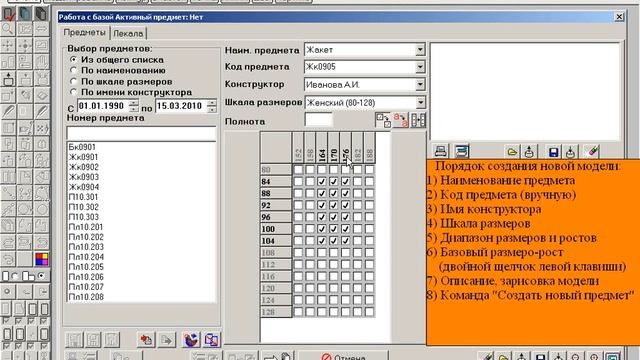Click the 'Полнота' input field
This screenshot has height=360, width=640.
[318, 120]
